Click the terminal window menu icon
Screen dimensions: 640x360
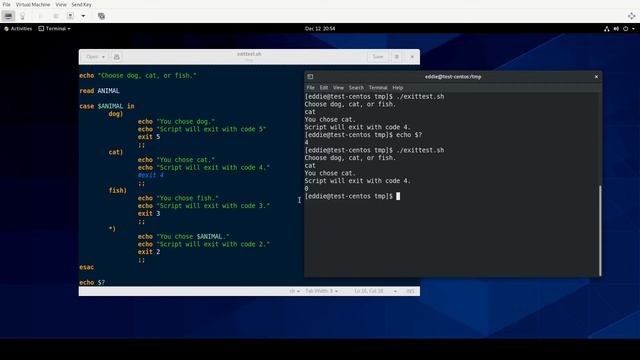coord(310,76)
